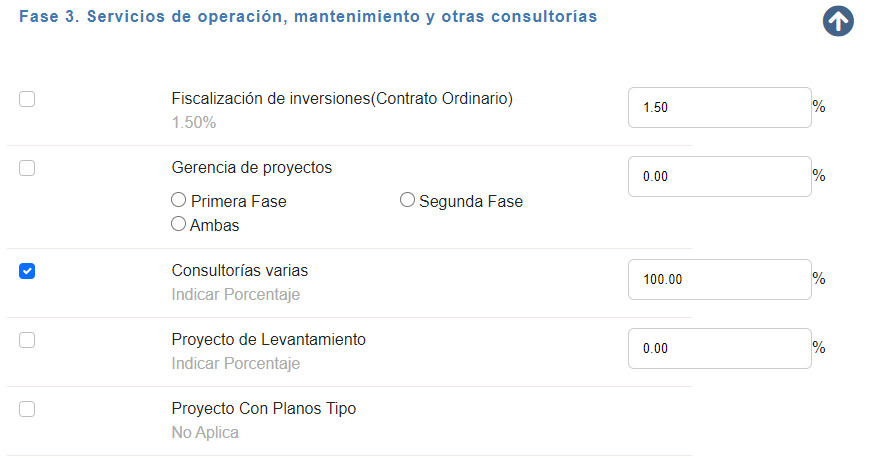Focus the Fiscalización percentage field showing 1.50
The width and height of the screenshot is (872, 456).
pyautogui.click(x=720, y=107)
